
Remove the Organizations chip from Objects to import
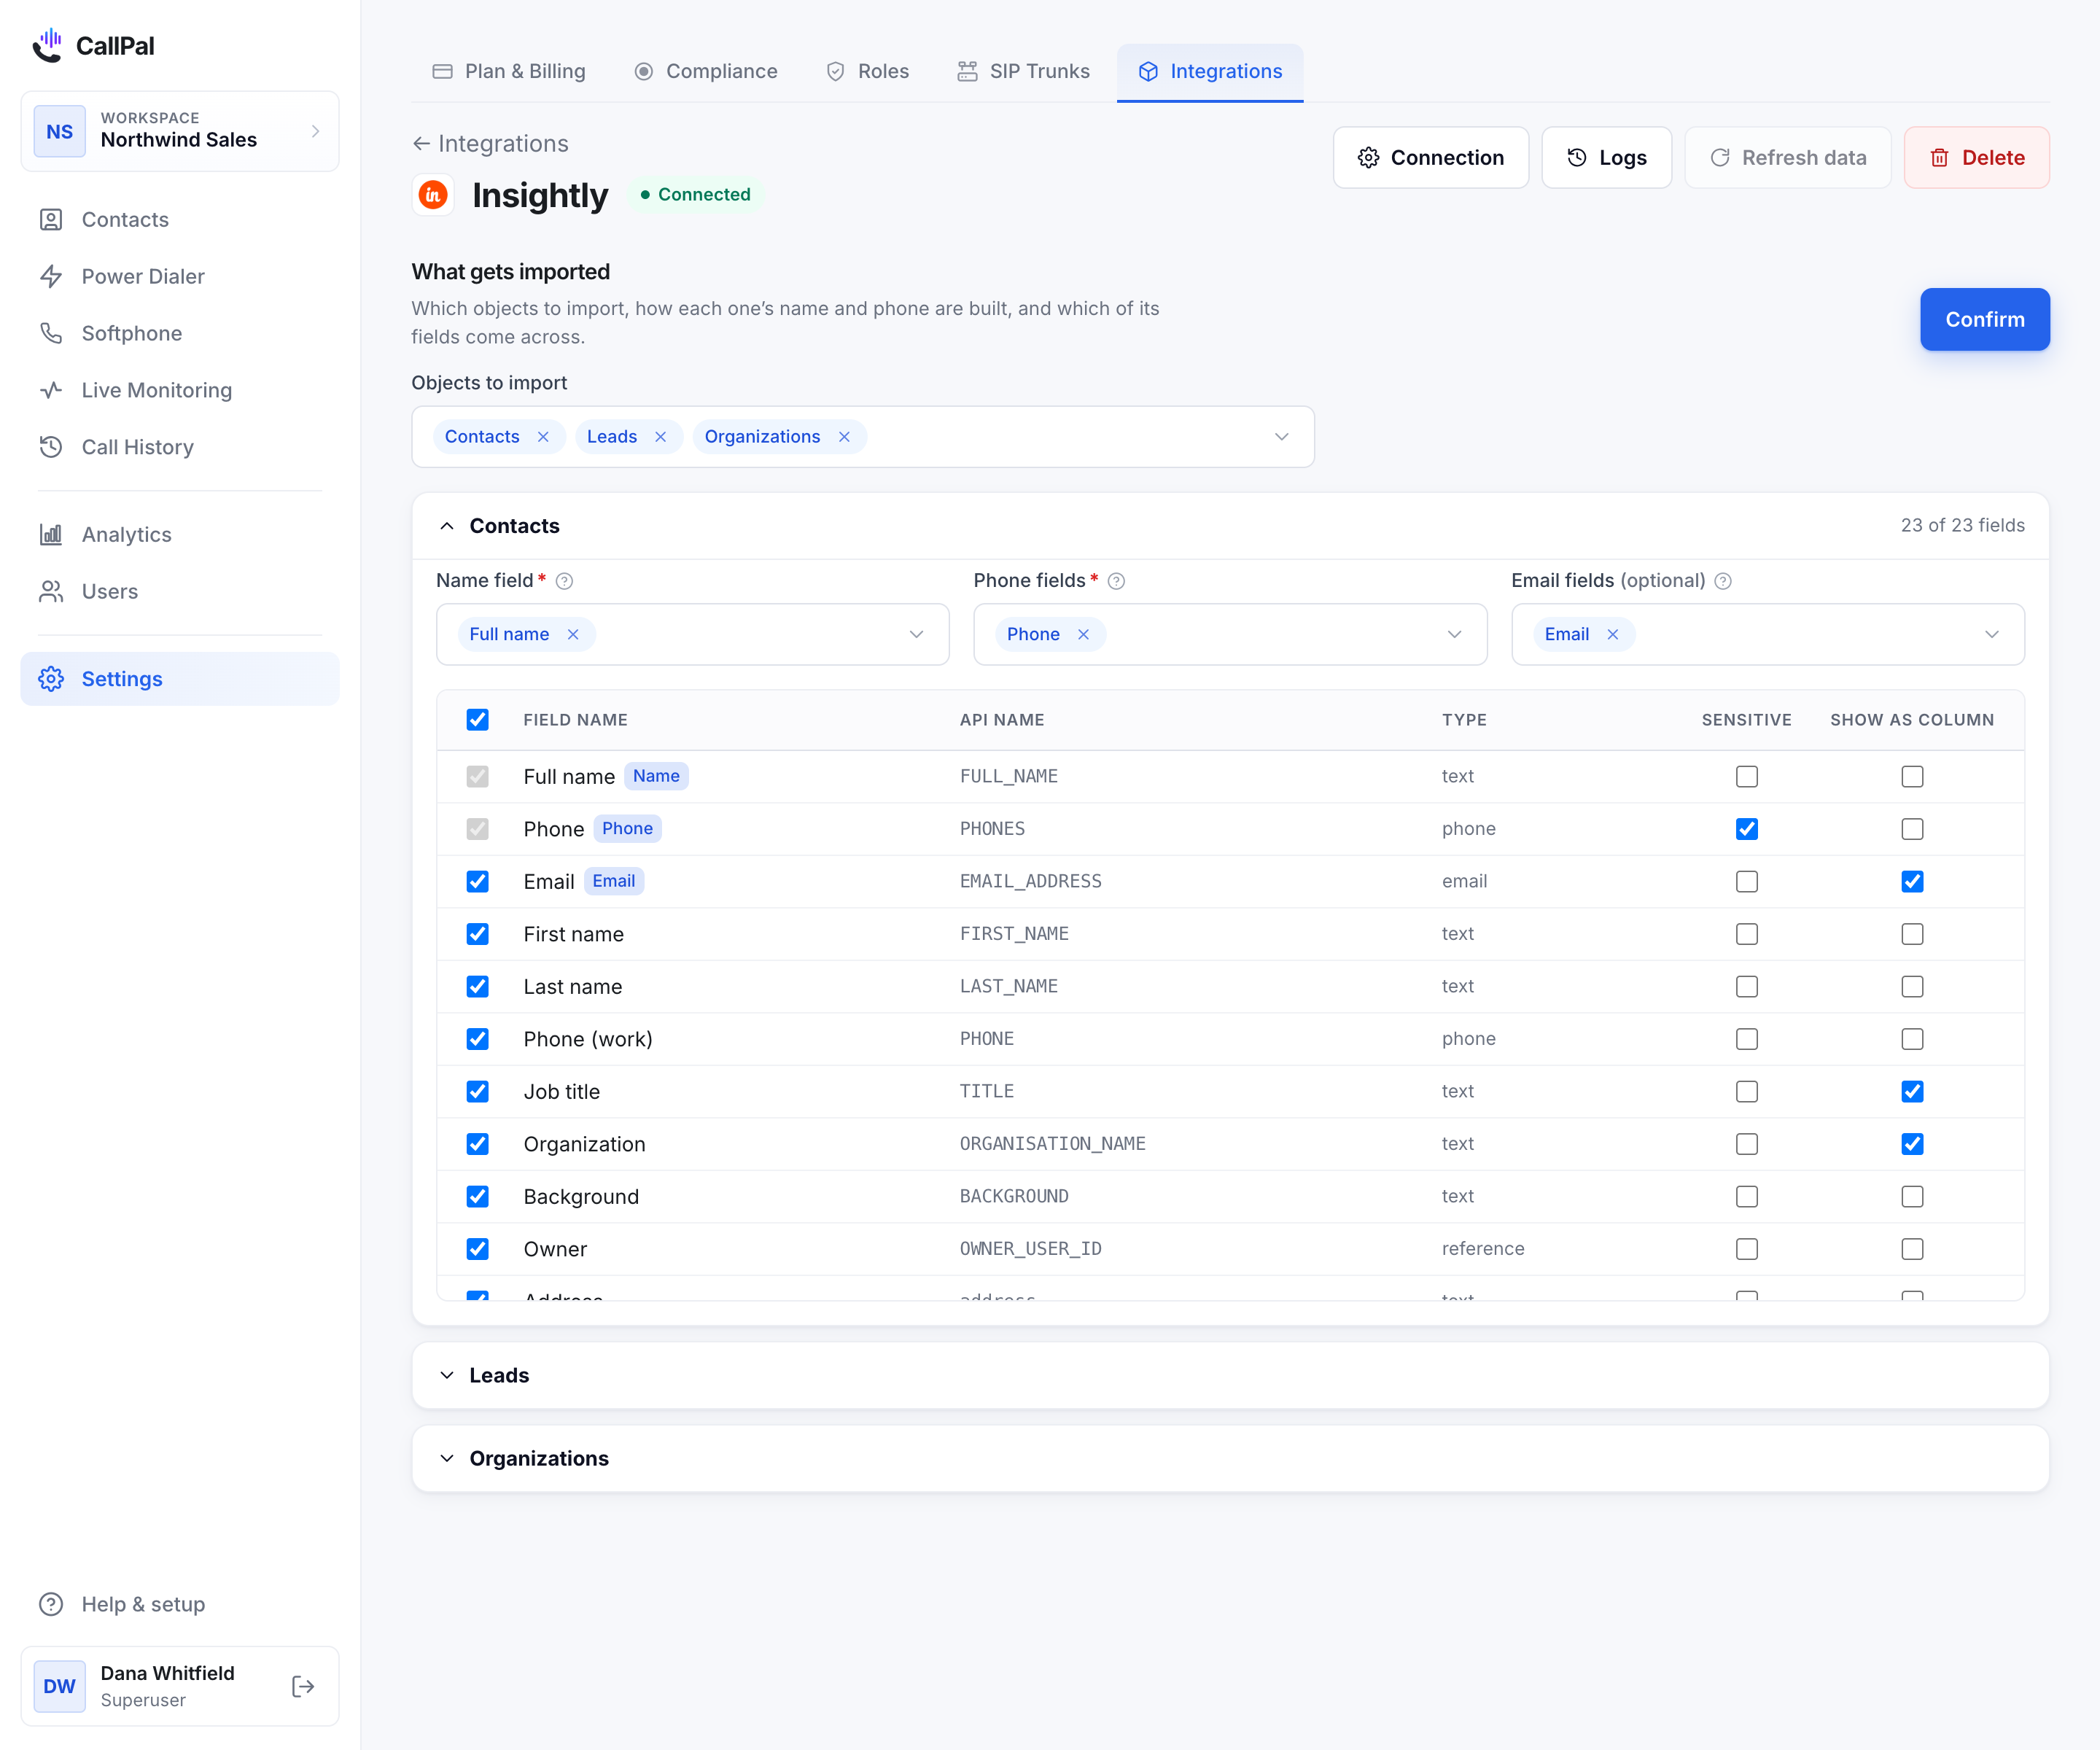(844, 437)
